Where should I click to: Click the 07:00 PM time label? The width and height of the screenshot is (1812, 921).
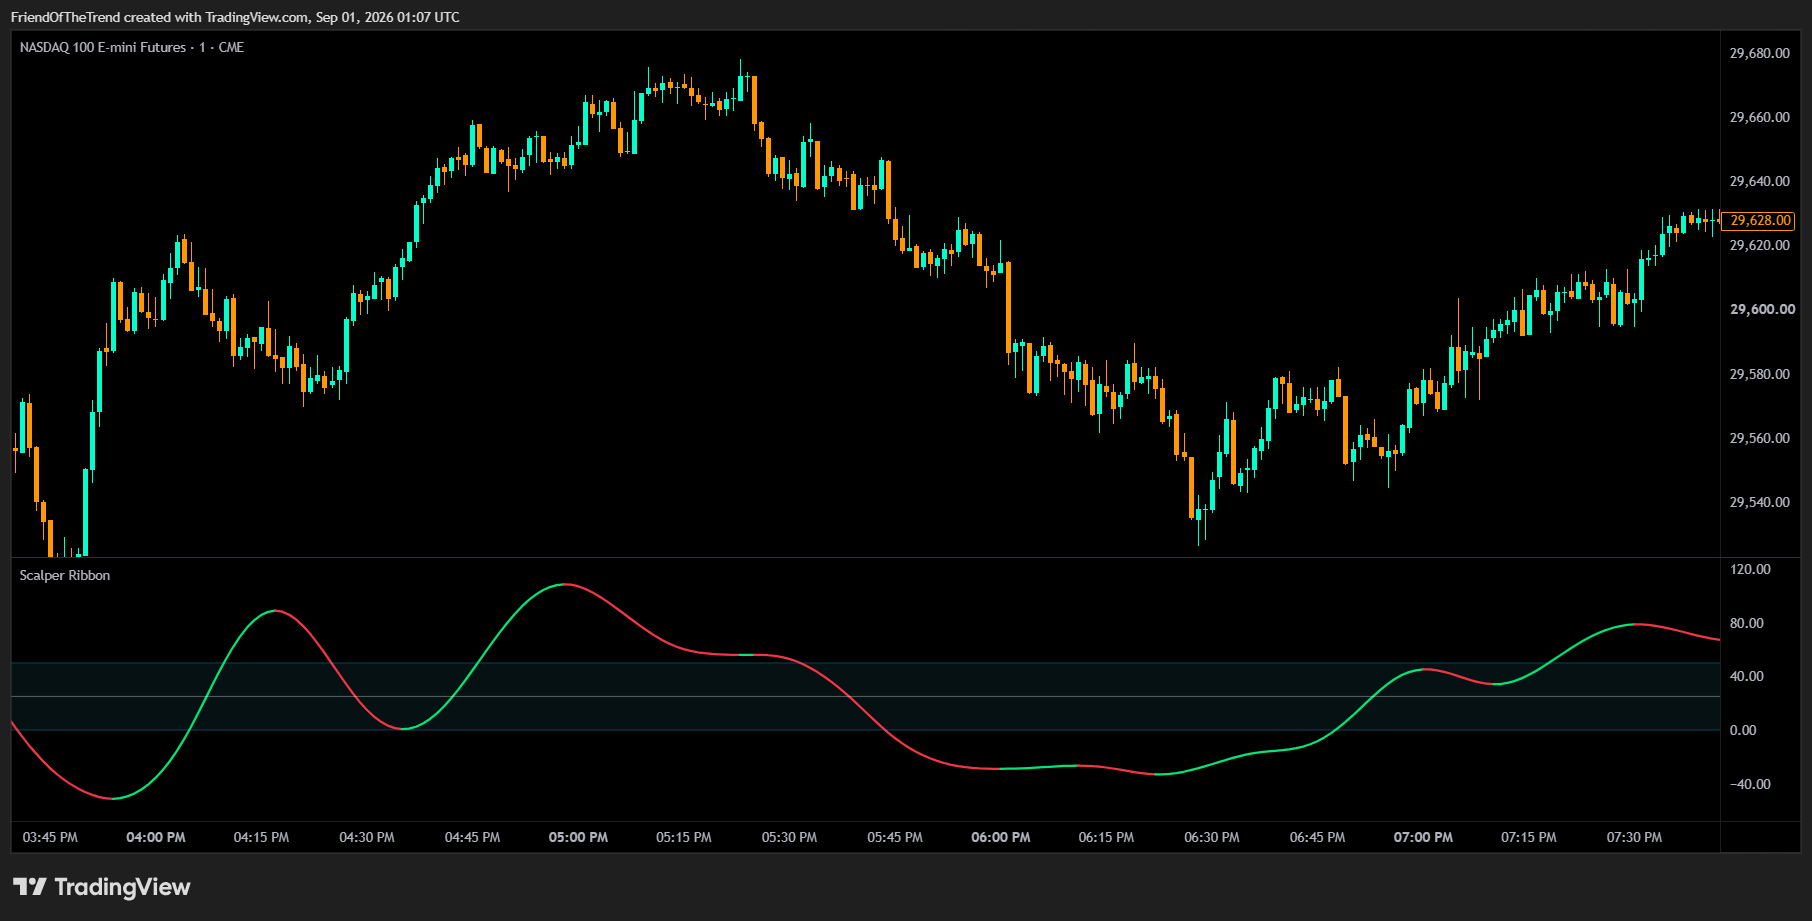(1423, 837)
